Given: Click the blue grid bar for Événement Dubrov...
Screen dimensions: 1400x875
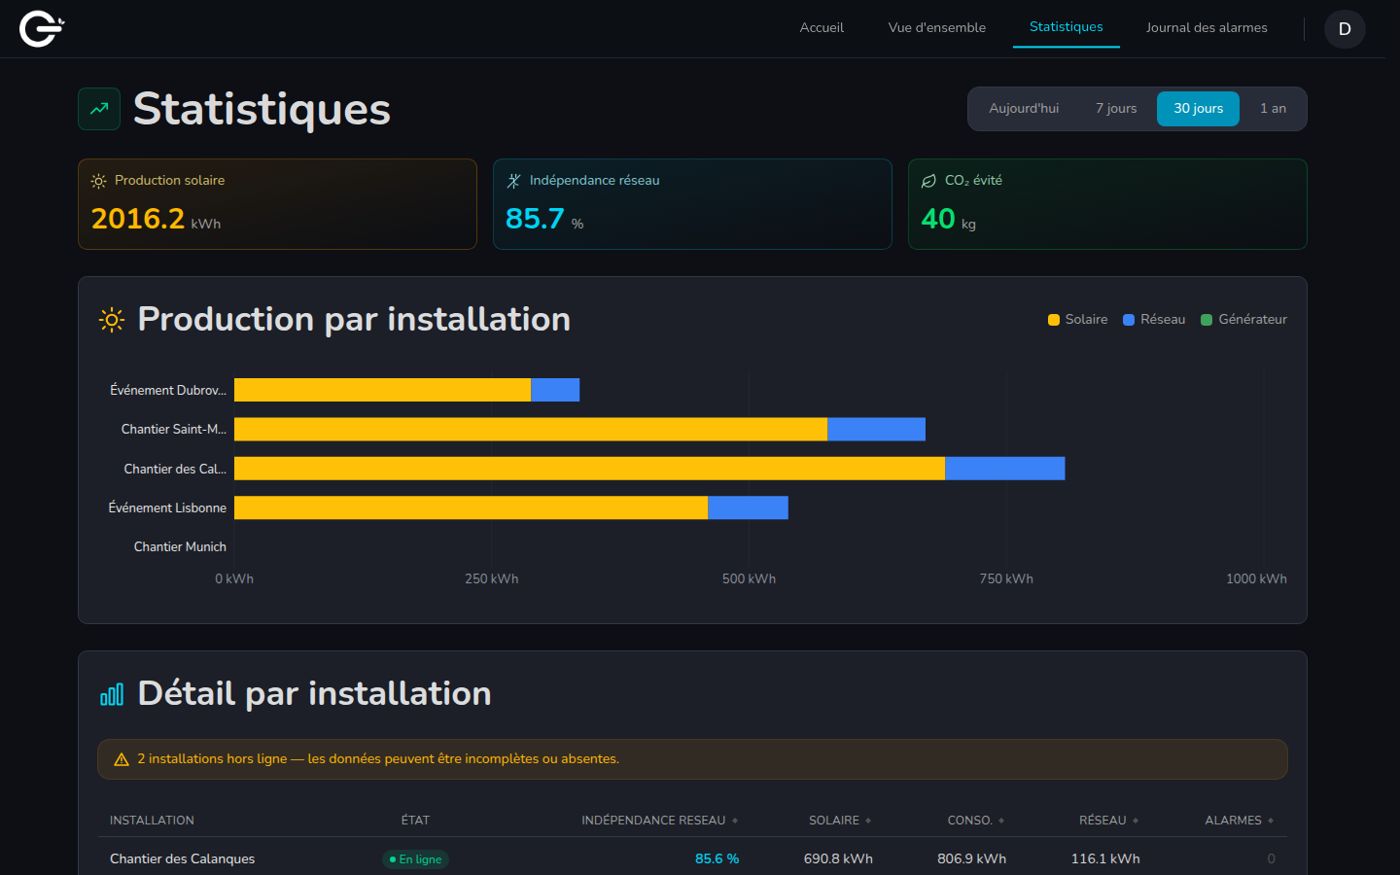Looking at the screenshot, I should [555, 390].
